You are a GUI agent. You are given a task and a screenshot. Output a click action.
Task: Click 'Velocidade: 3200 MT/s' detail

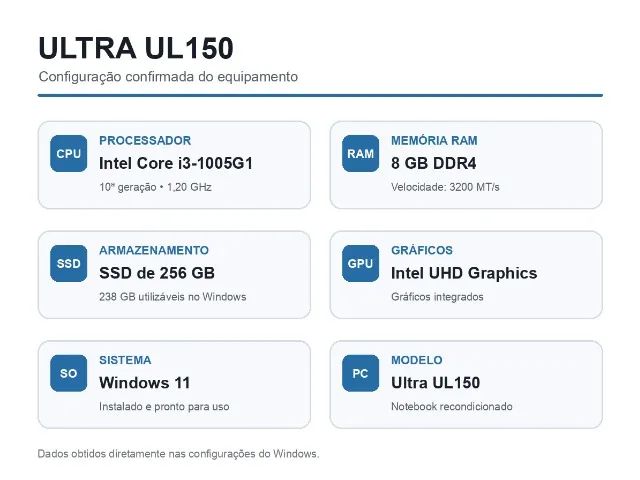pos(445,187)
